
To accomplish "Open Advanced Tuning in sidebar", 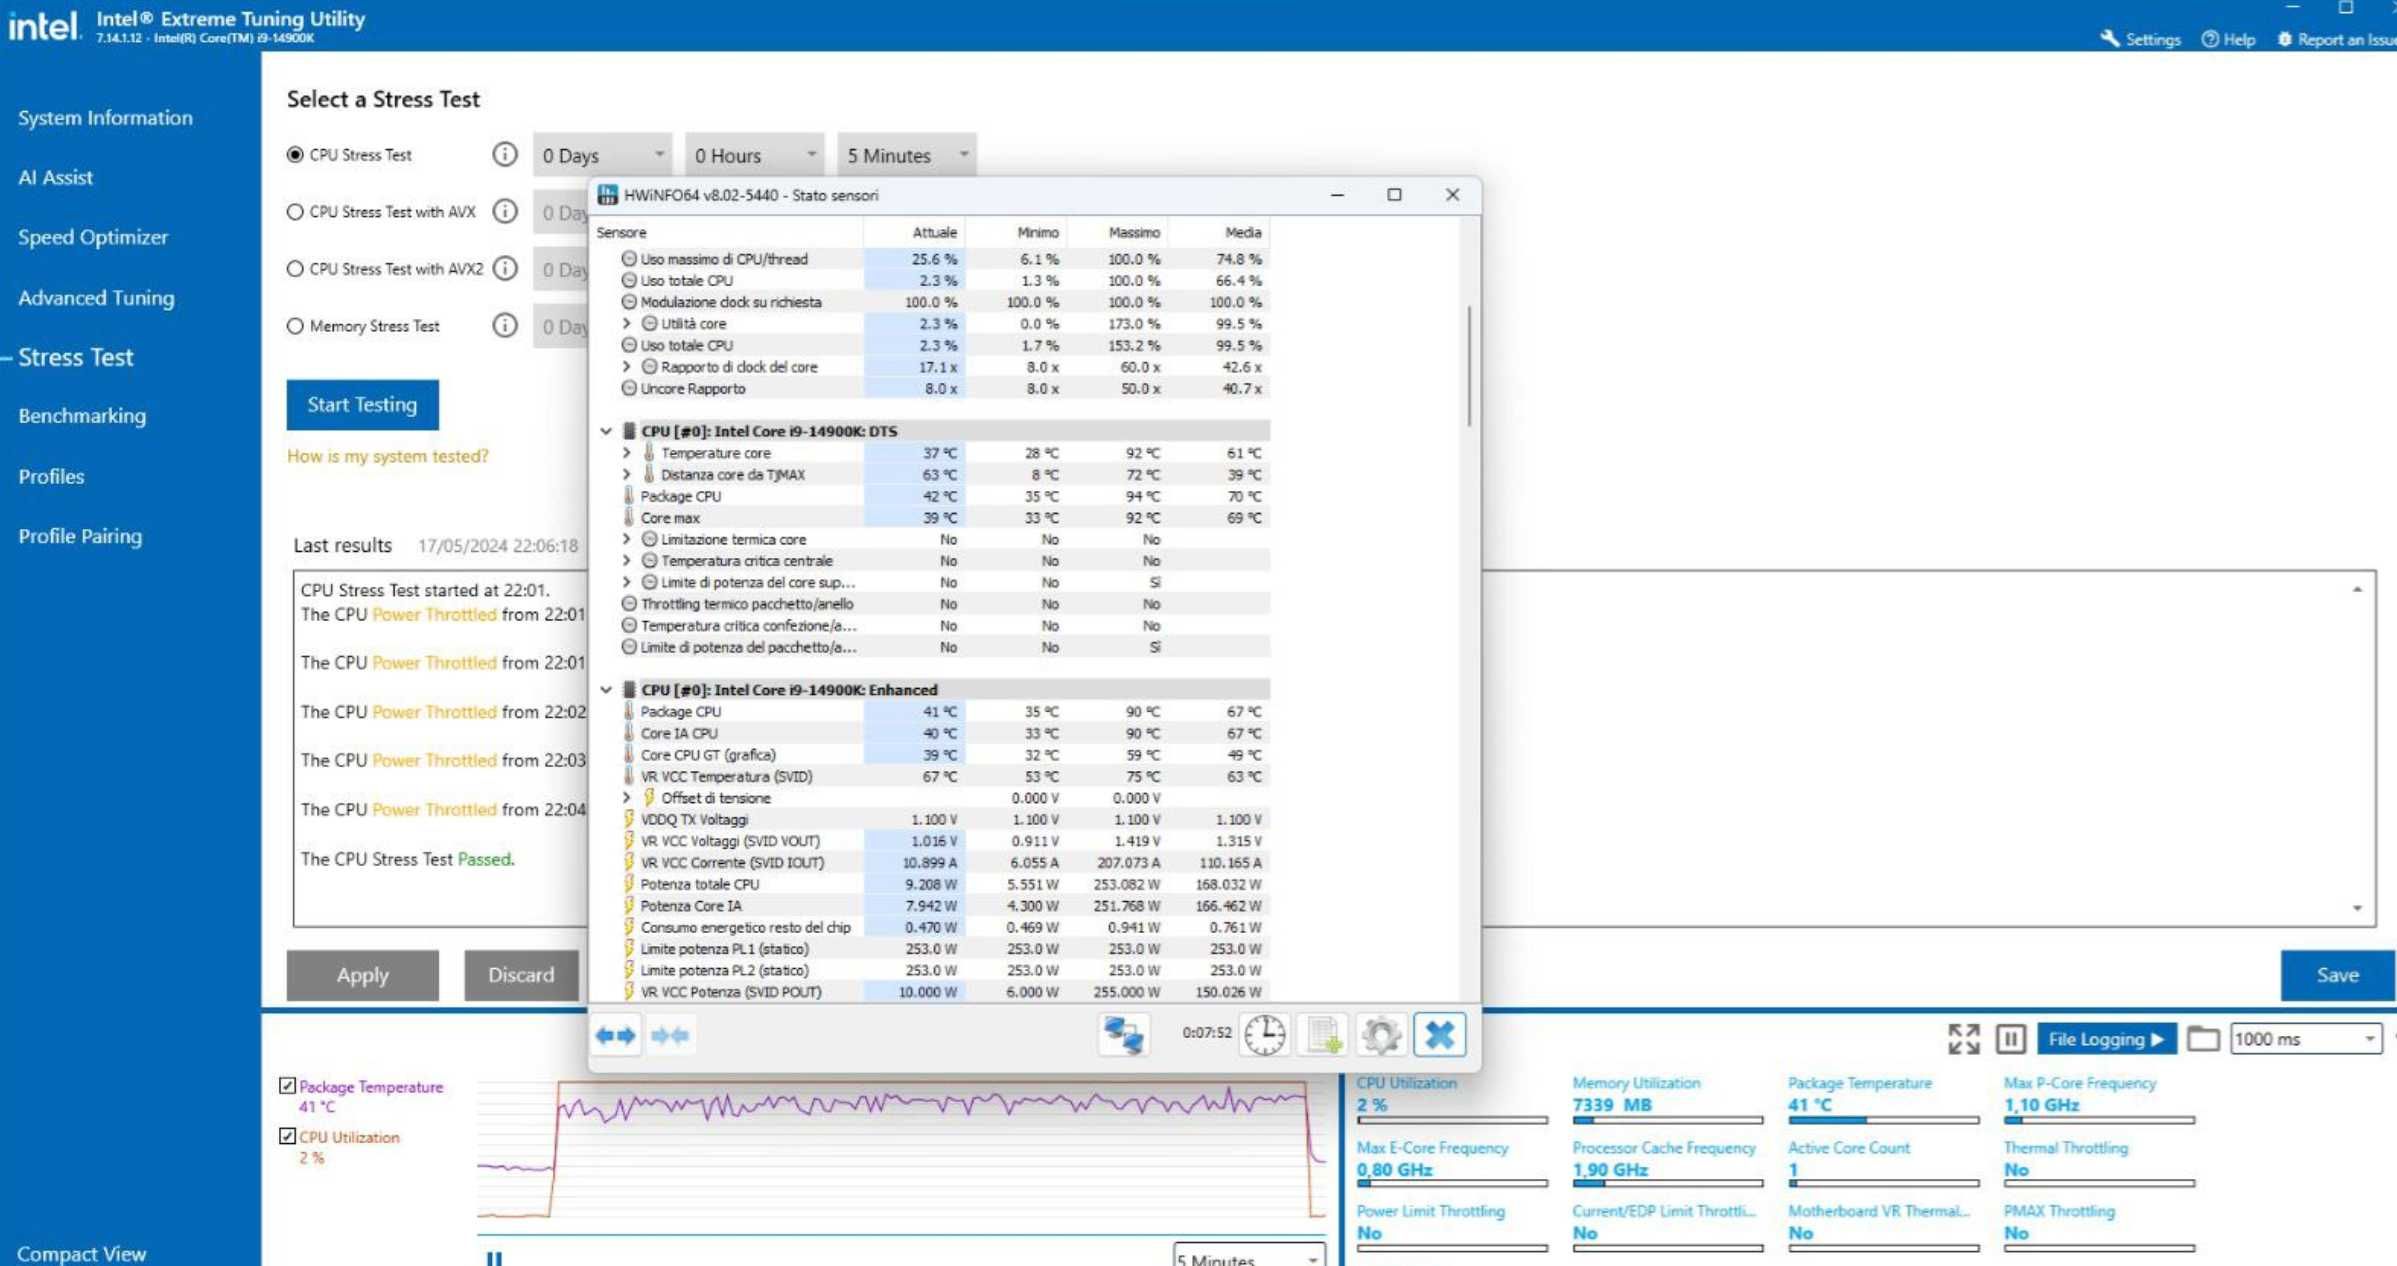I will [x=96, y=298].
